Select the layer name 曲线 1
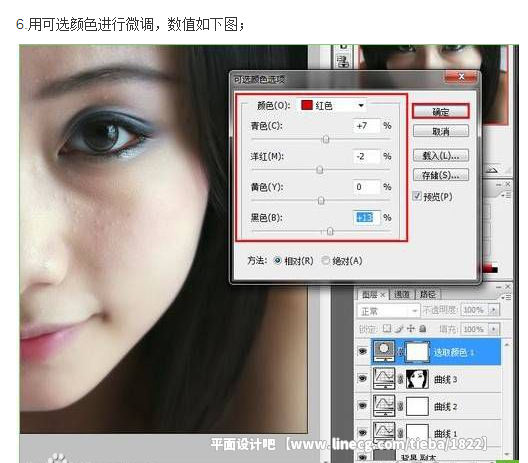The height and width of the screenshot is (463, 528). pyautogui.click(x=446, y=433)
